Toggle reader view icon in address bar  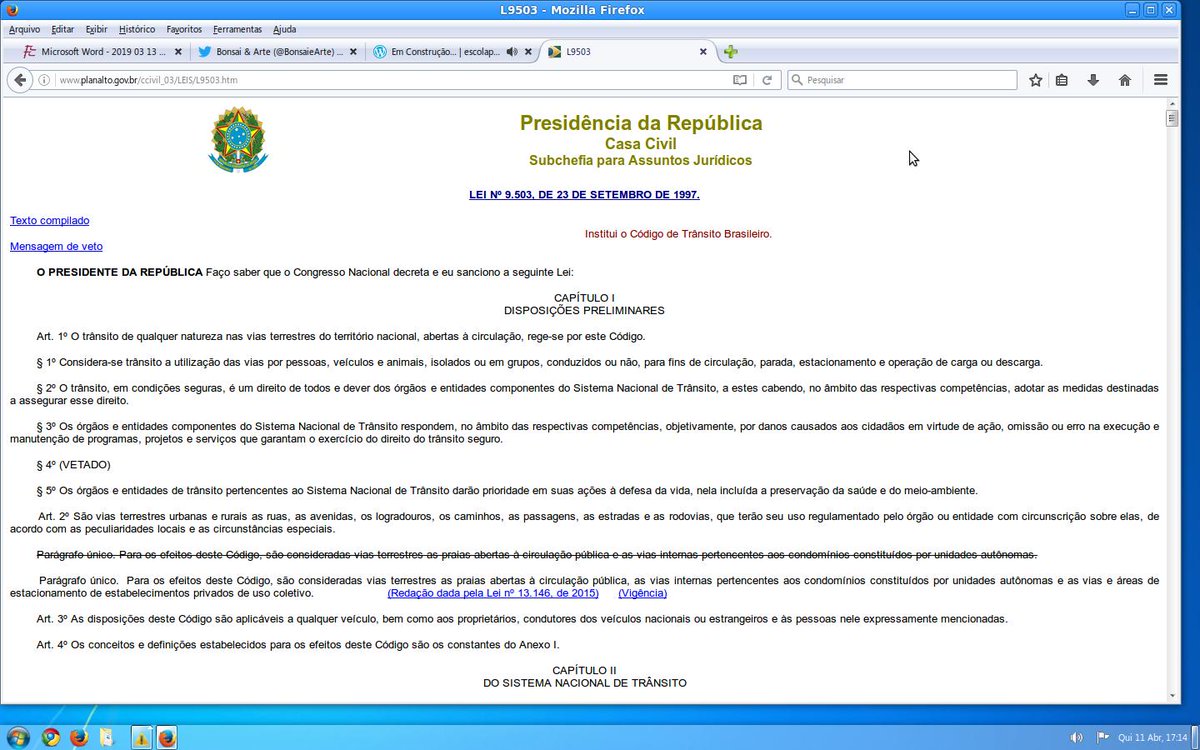click(x=740, y=80)
